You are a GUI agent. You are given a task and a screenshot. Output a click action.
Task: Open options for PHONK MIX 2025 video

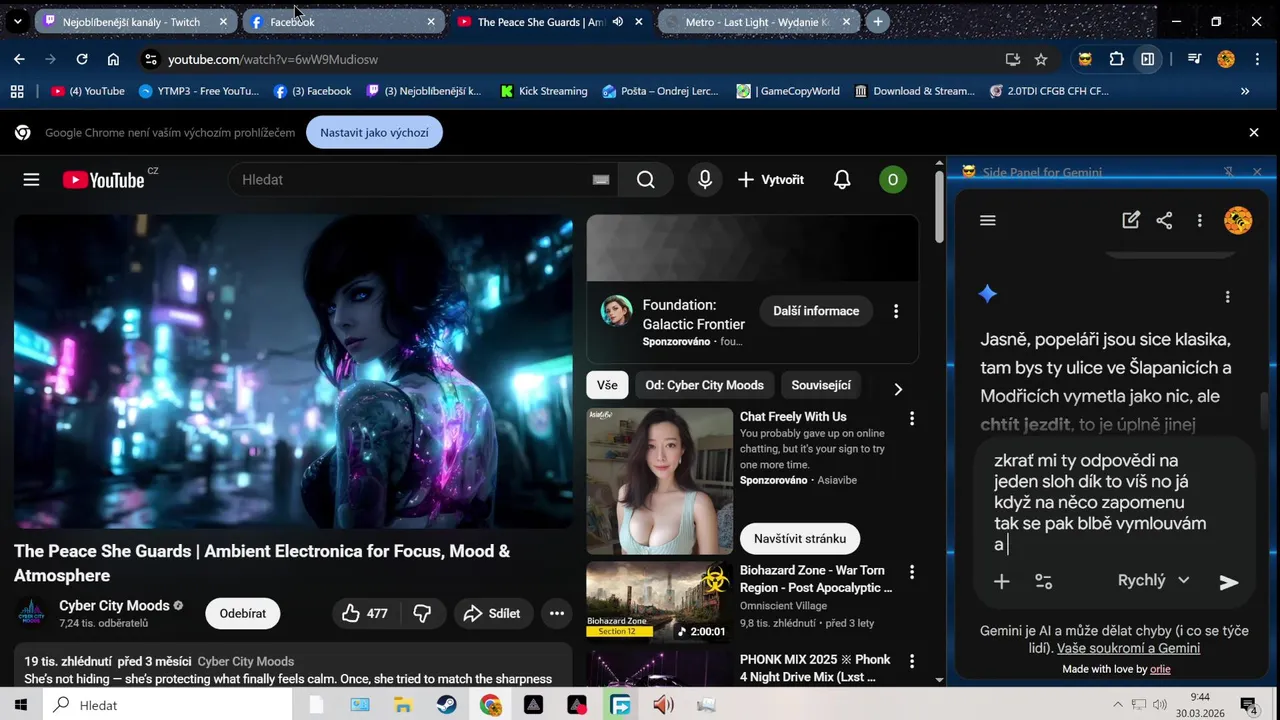pos(911,661)
